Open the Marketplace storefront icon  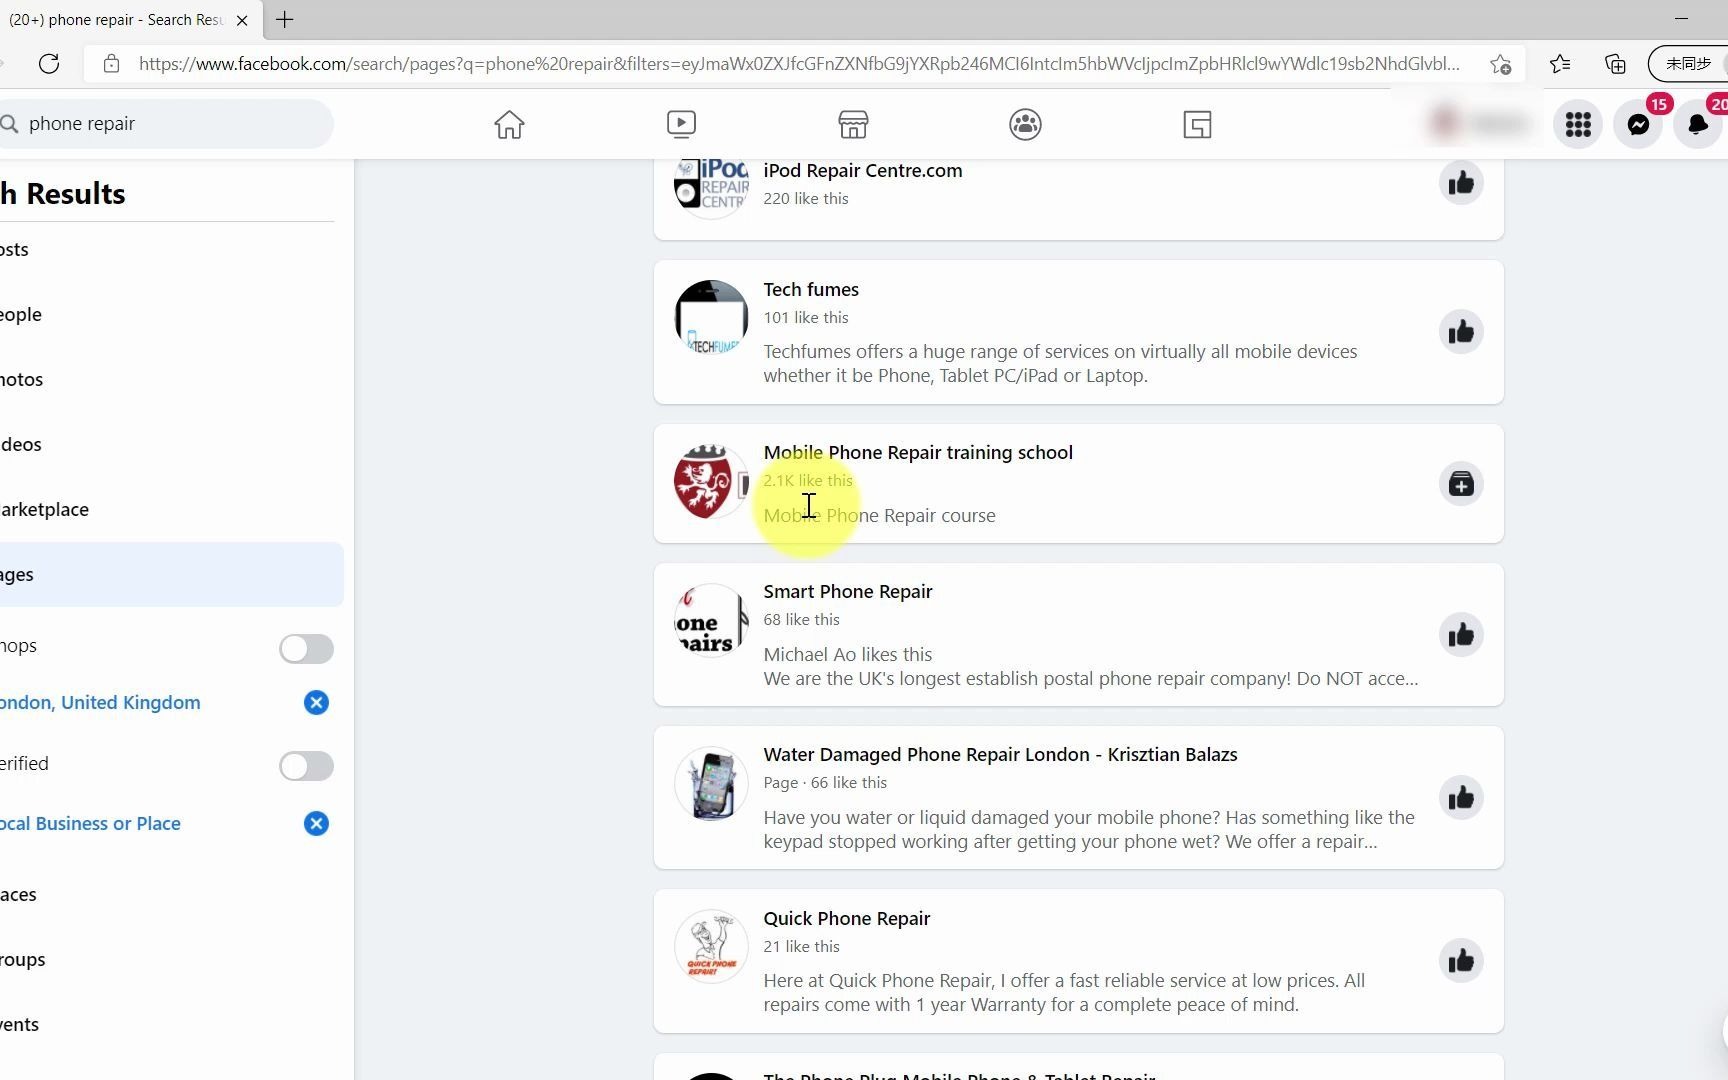(853, 124)
